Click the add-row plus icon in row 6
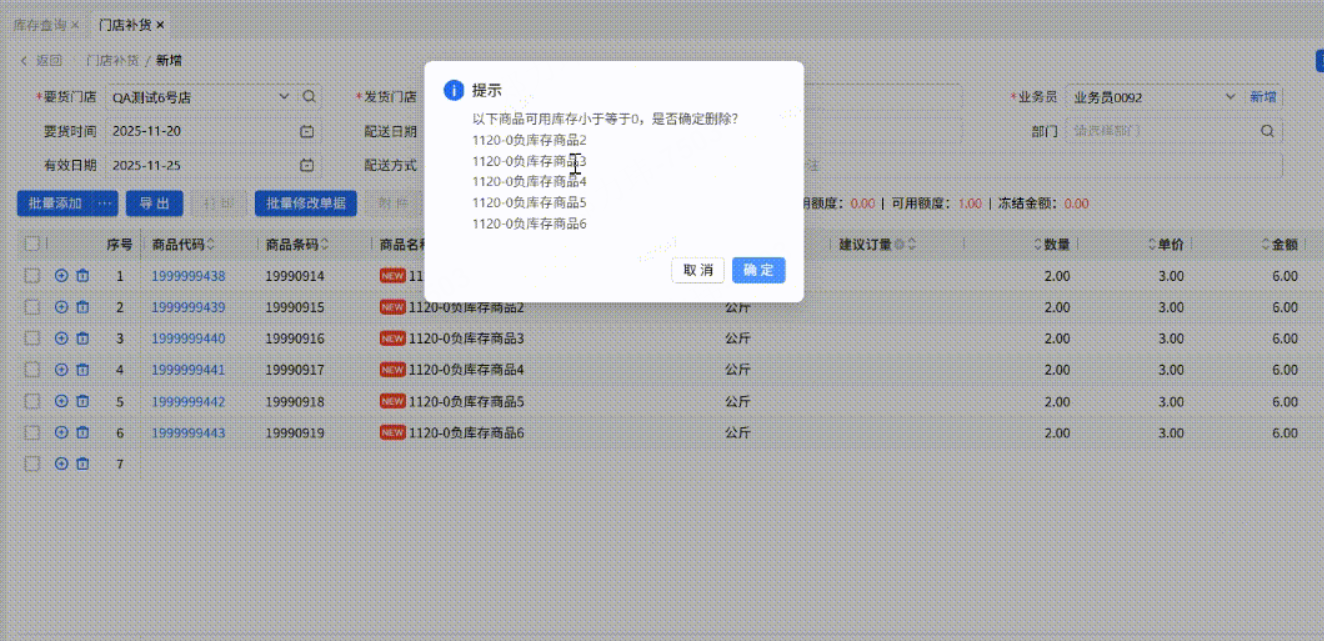1324x641 pixels. click(61, 433)
